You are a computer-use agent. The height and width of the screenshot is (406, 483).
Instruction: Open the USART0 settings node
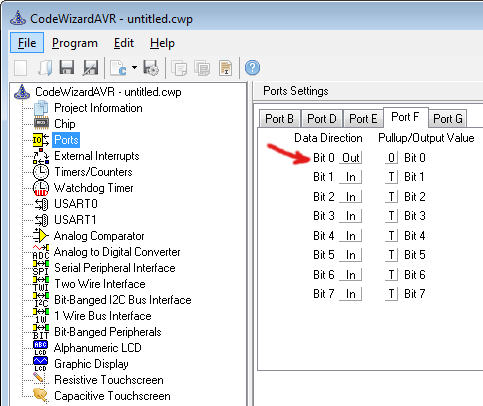pos(76,204)
